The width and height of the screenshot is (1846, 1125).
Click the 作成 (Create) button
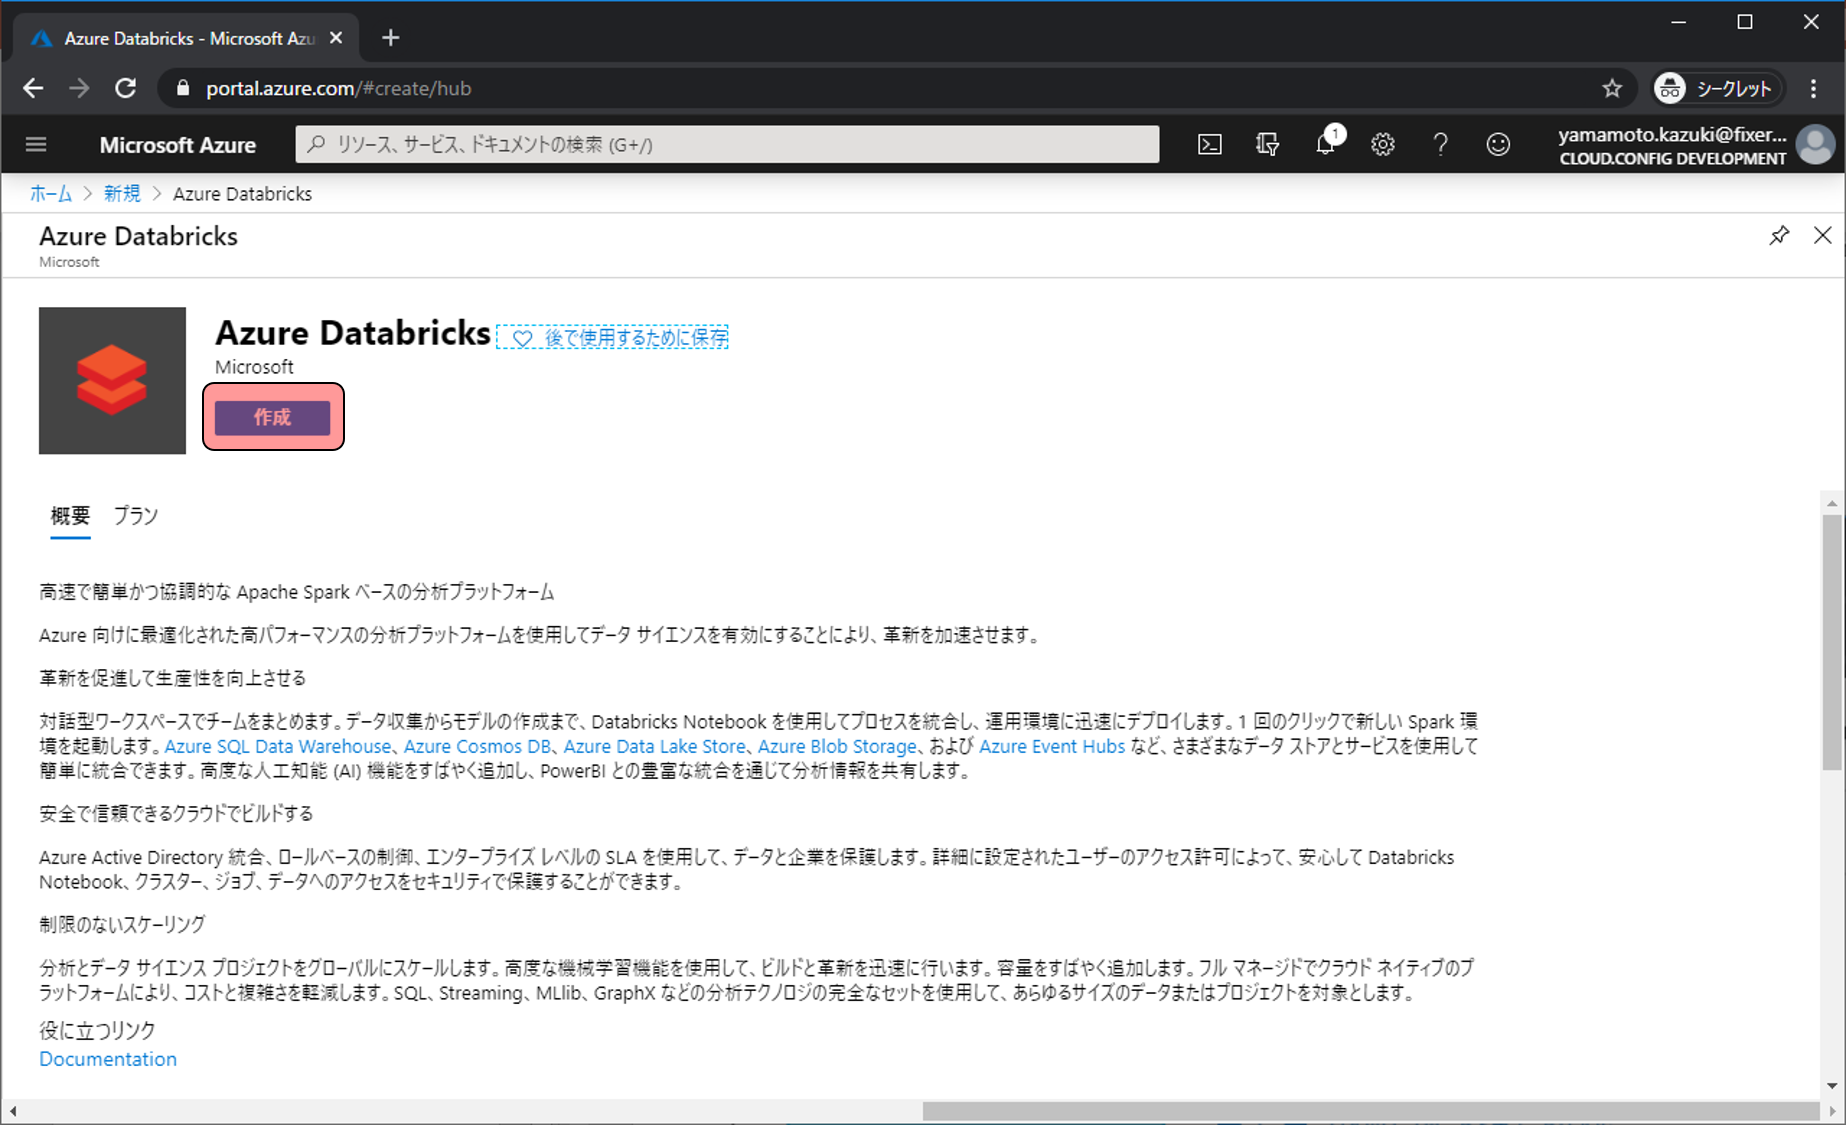tap(272, 417)
